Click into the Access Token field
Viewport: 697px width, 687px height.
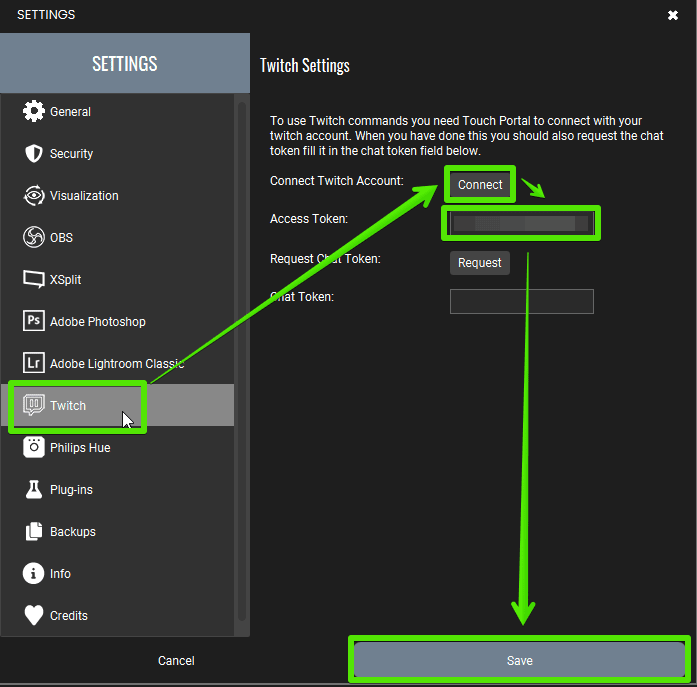[x=522, y=223]
